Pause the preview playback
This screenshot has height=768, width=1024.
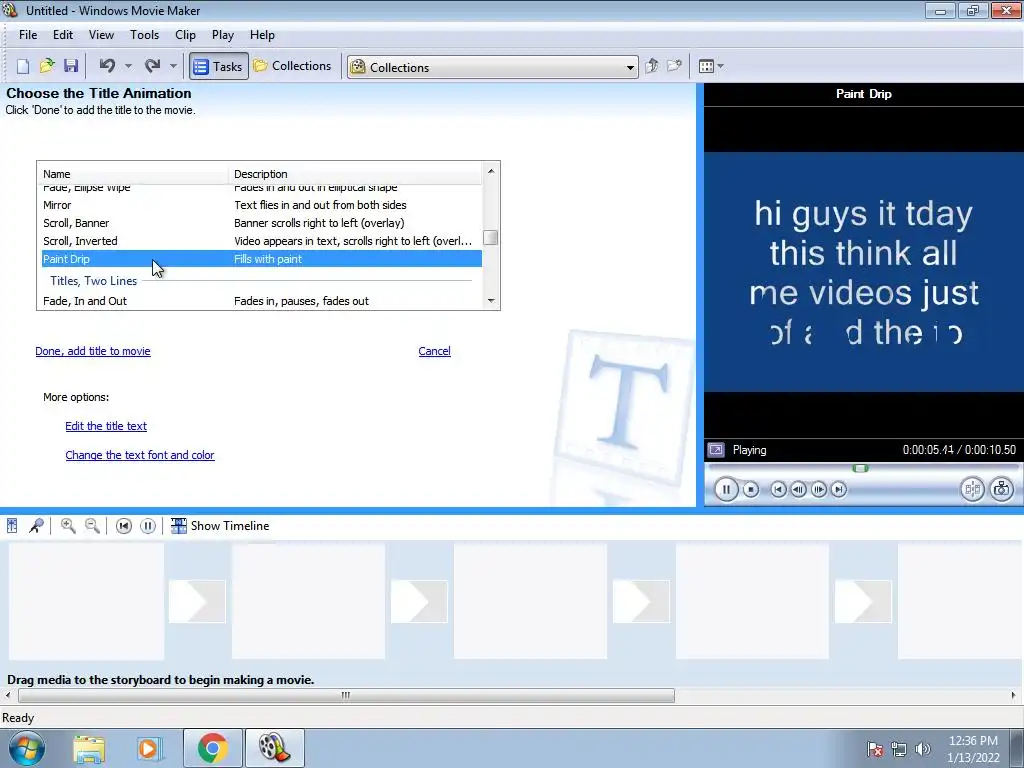726,489
